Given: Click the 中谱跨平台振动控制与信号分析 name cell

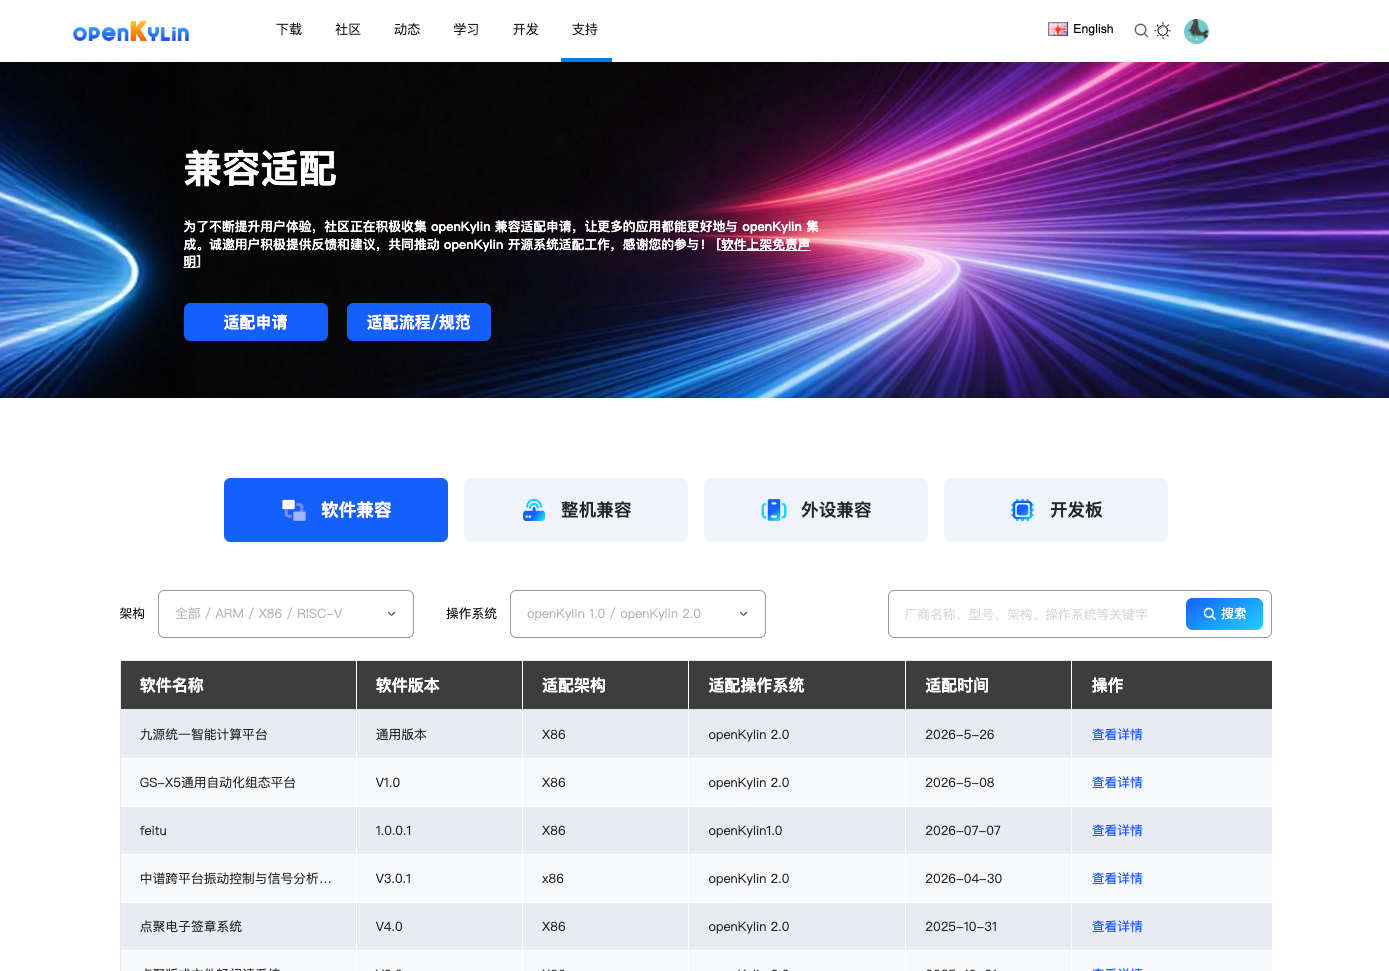Looking at the screenshot, I should 236,879.
